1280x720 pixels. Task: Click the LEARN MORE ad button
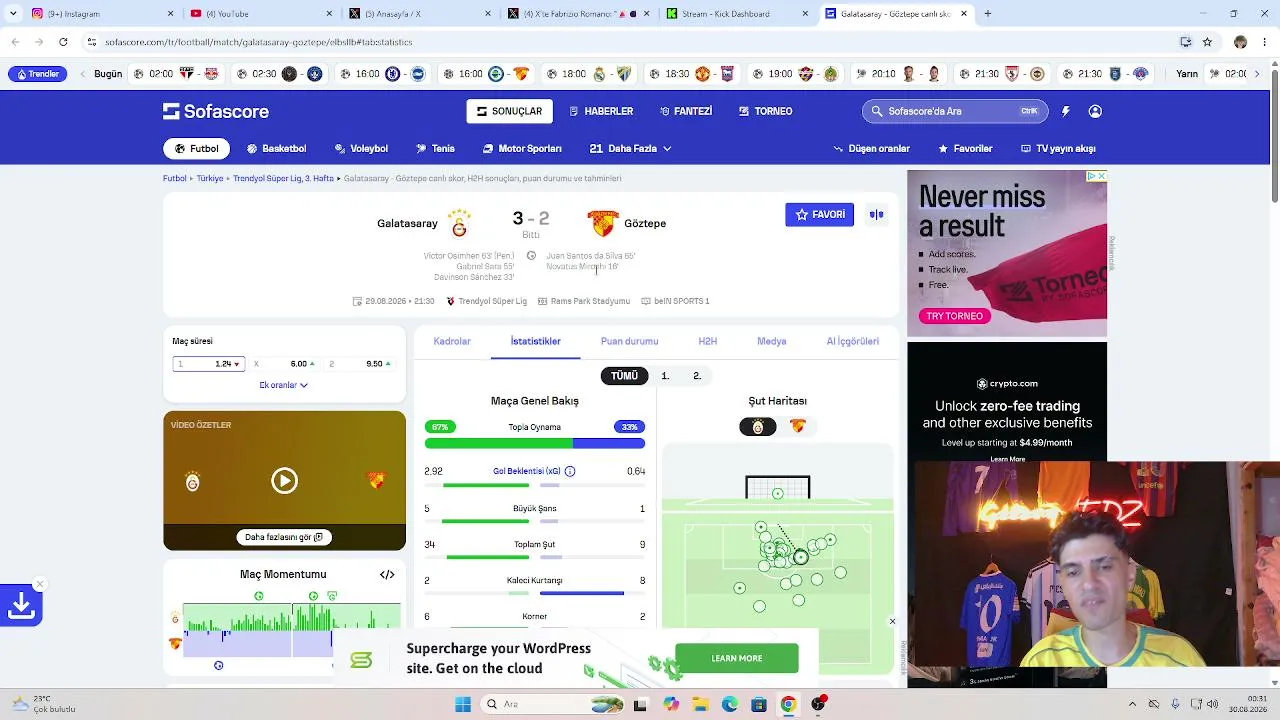point(737,658)
